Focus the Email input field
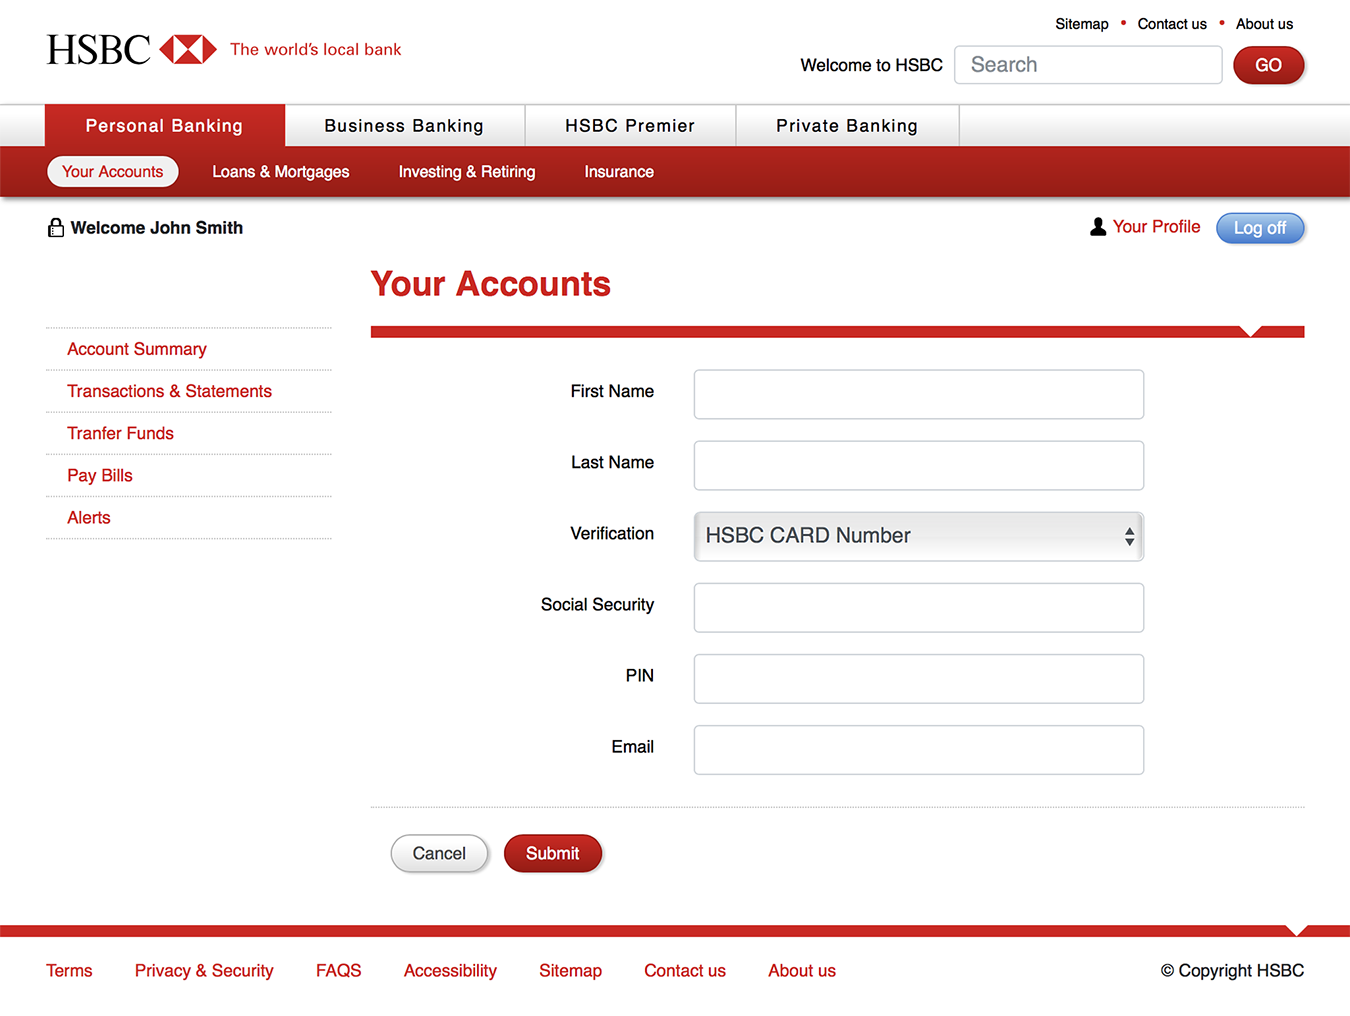 (x=919, y=750)
